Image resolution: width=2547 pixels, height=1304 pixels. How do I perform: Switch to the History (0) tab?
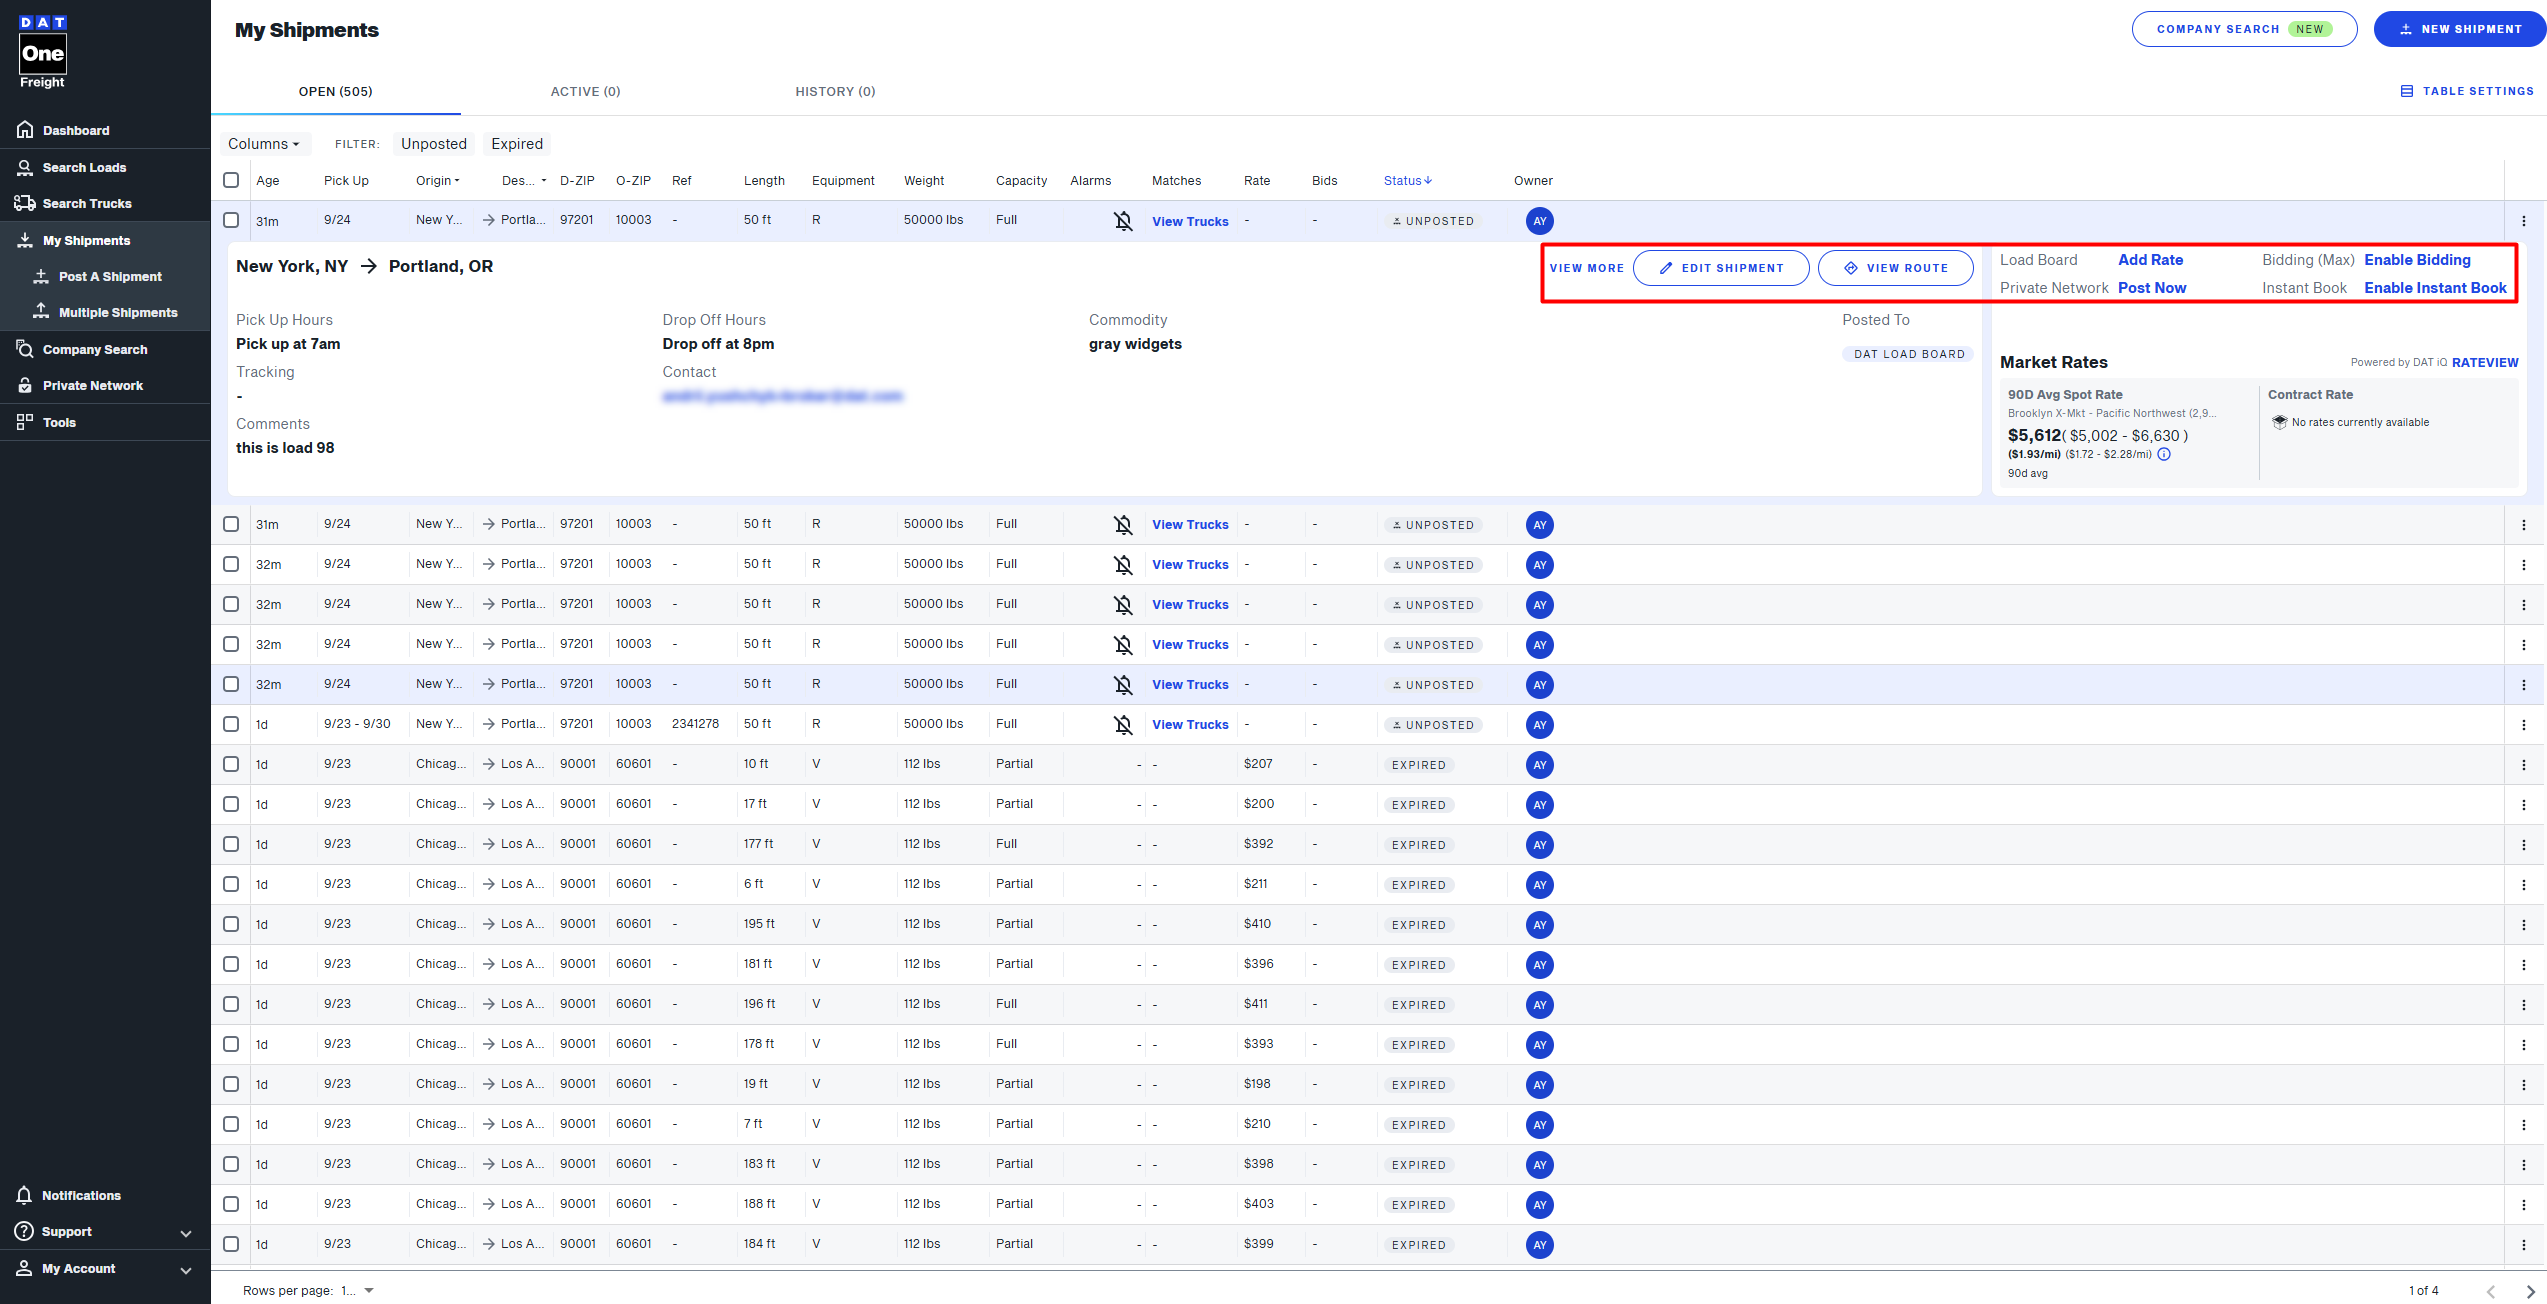coord(835,92)
